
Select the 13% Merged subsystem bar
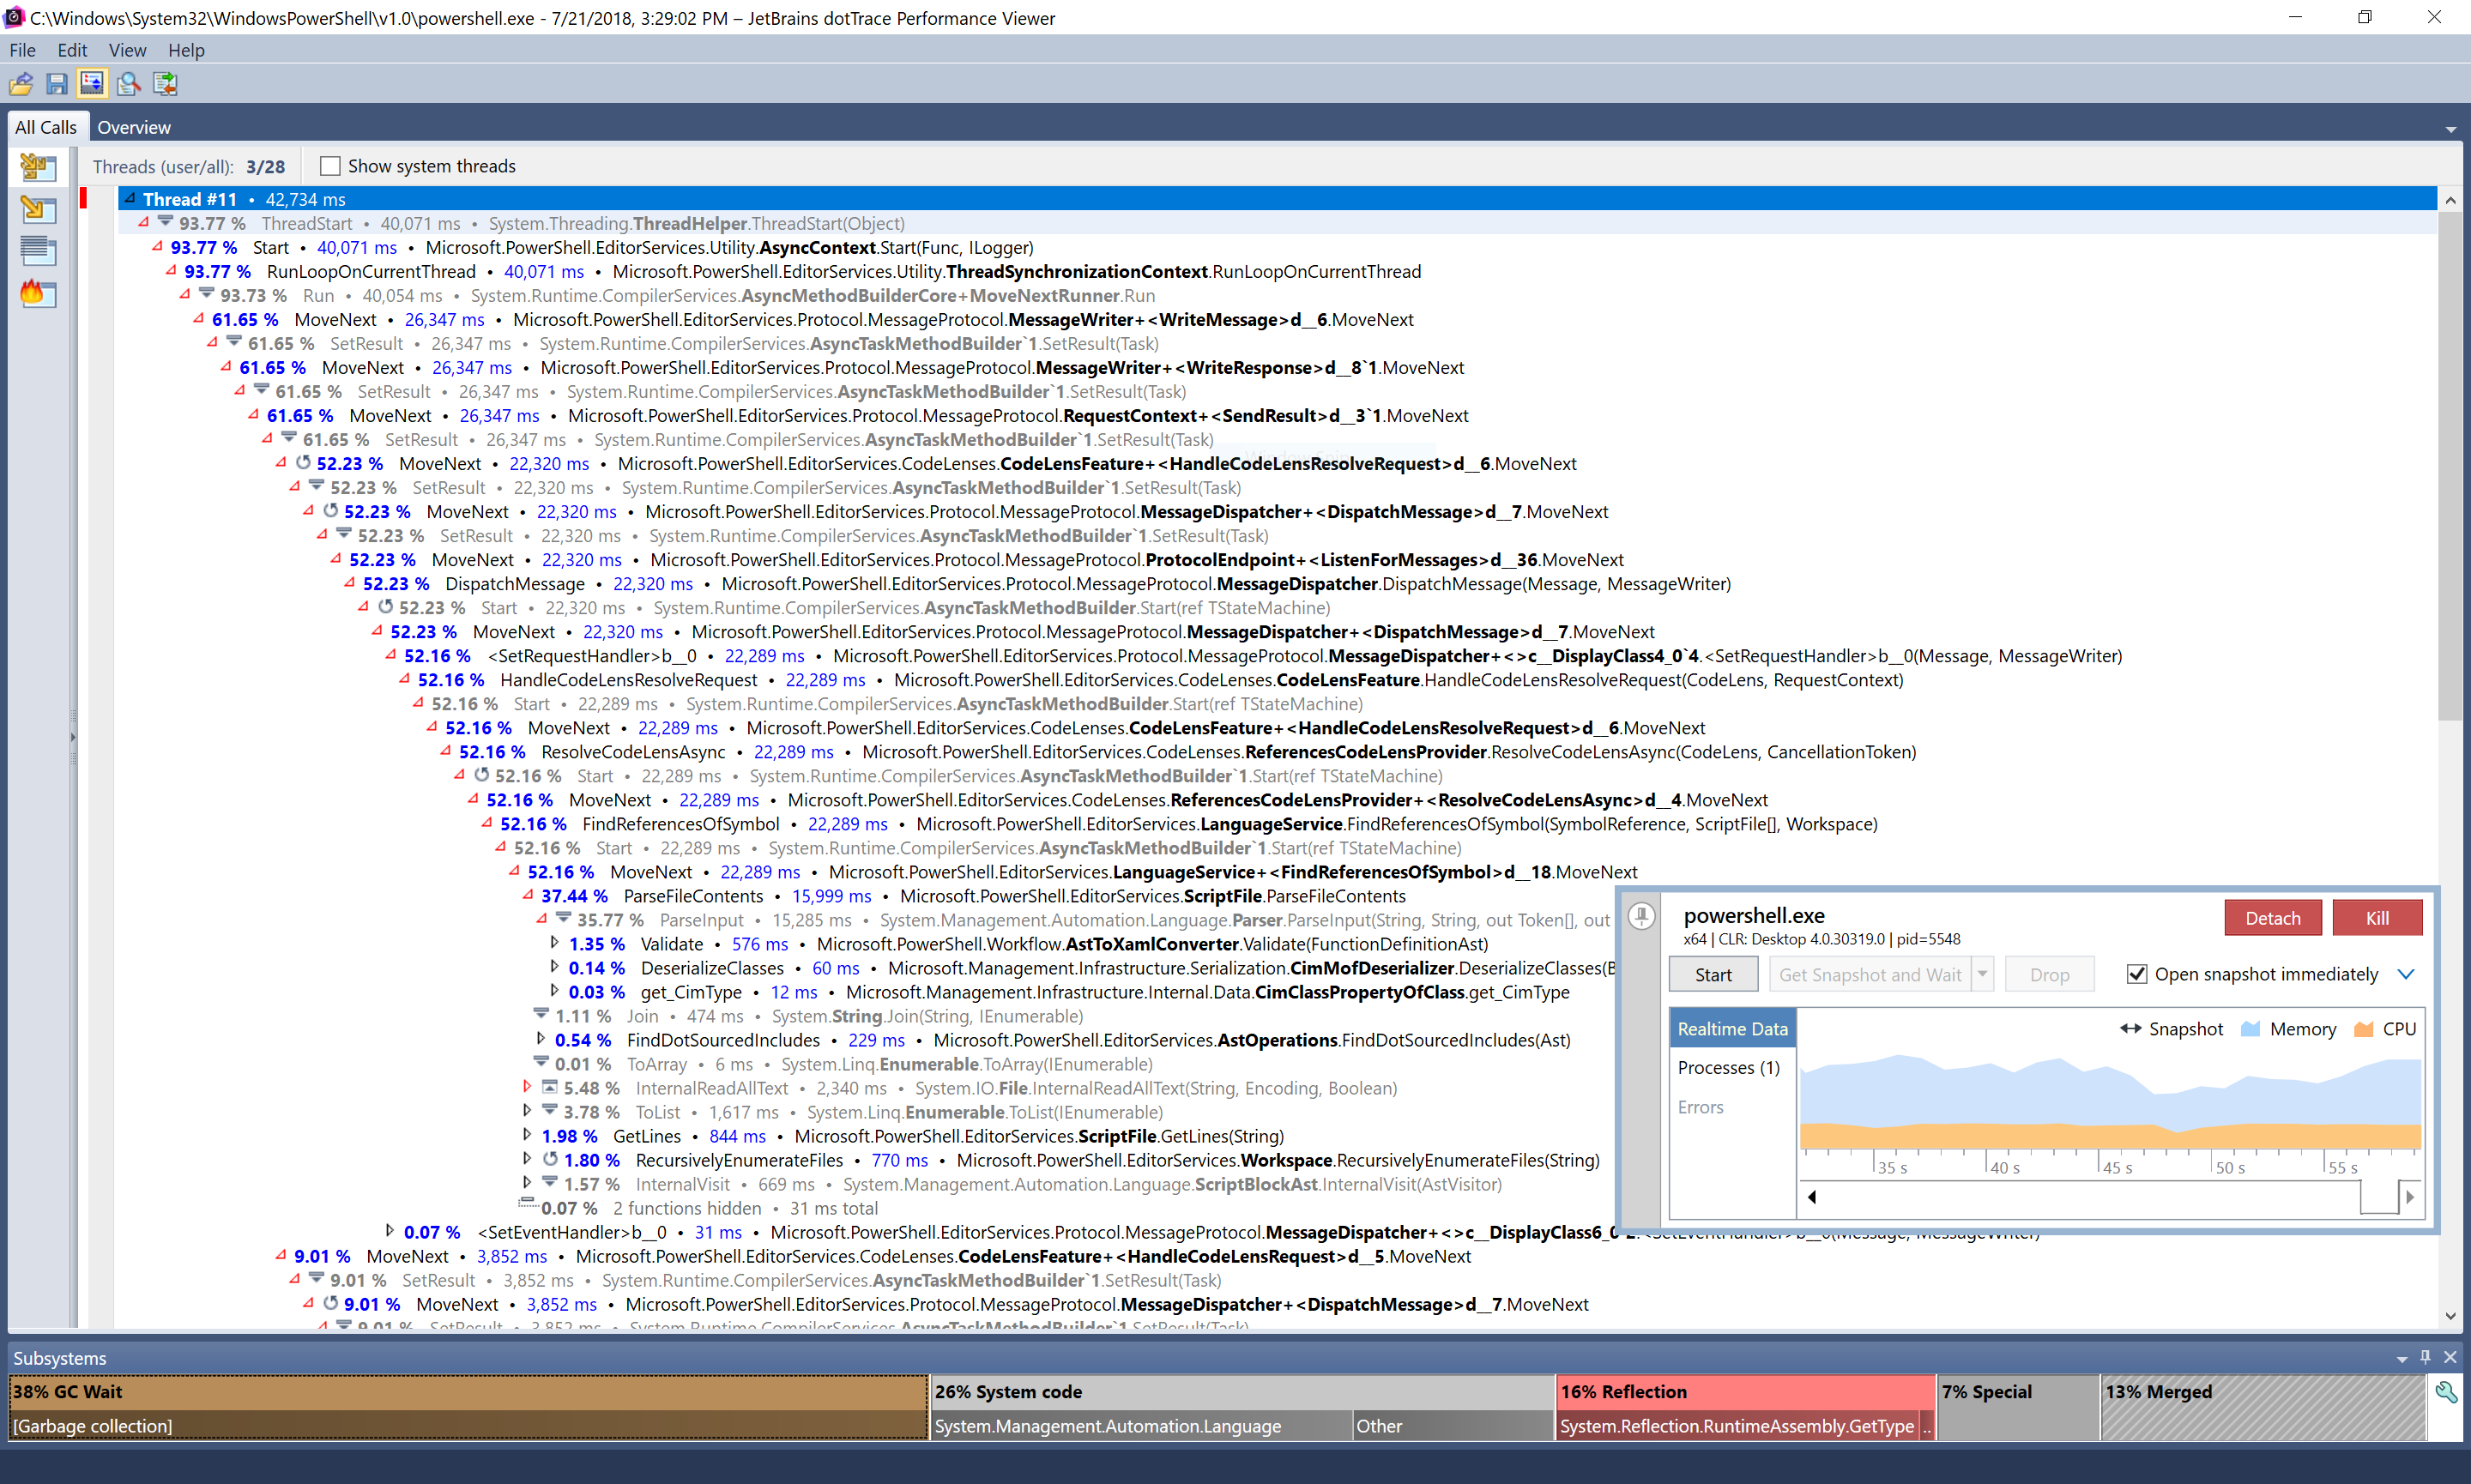[x=2263, y=1407]
